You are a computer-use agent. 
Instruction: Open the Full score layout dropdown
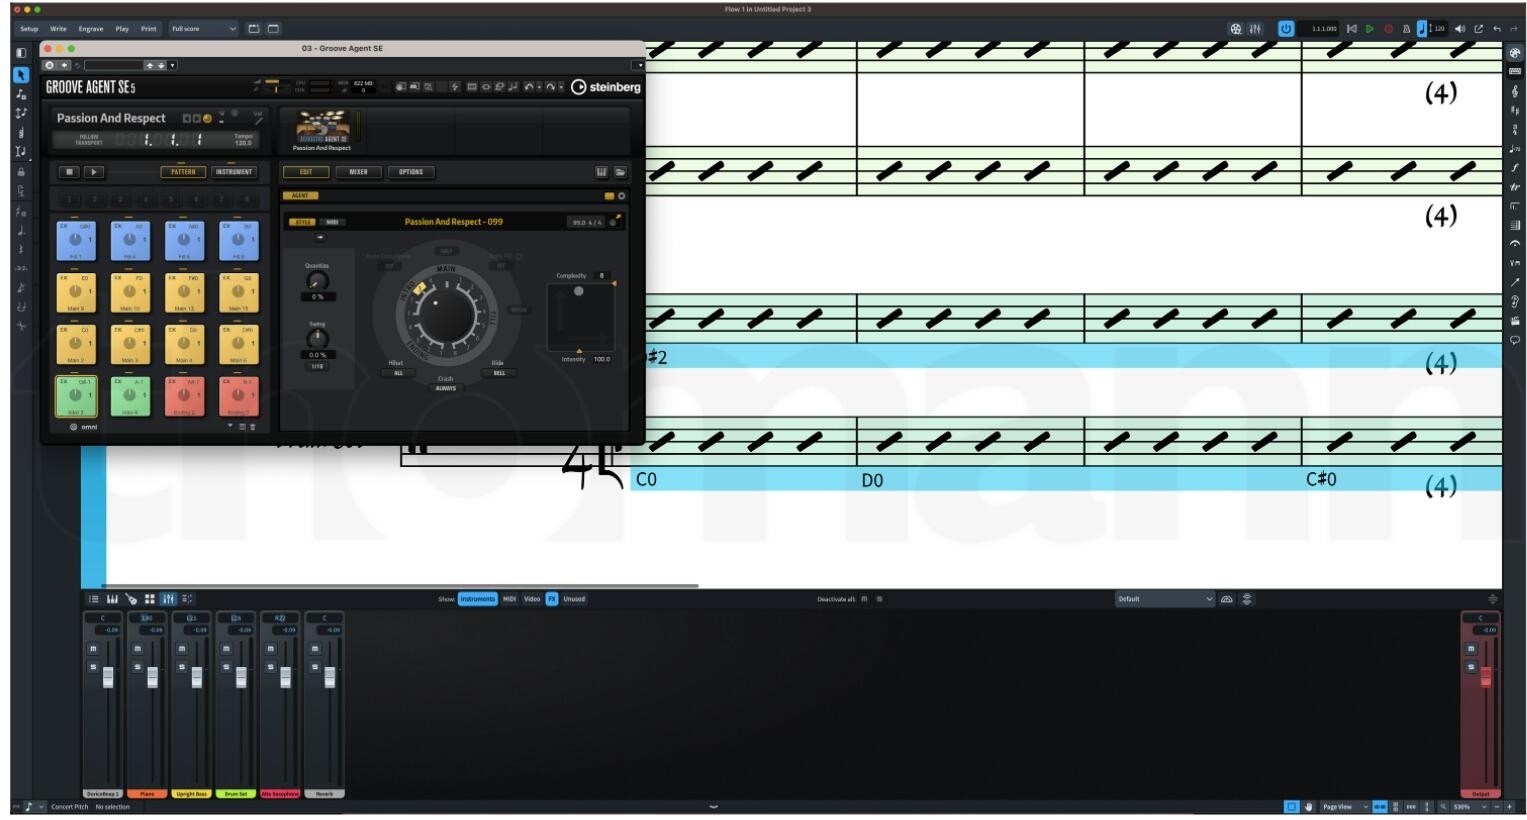click(x=204, y=29)
